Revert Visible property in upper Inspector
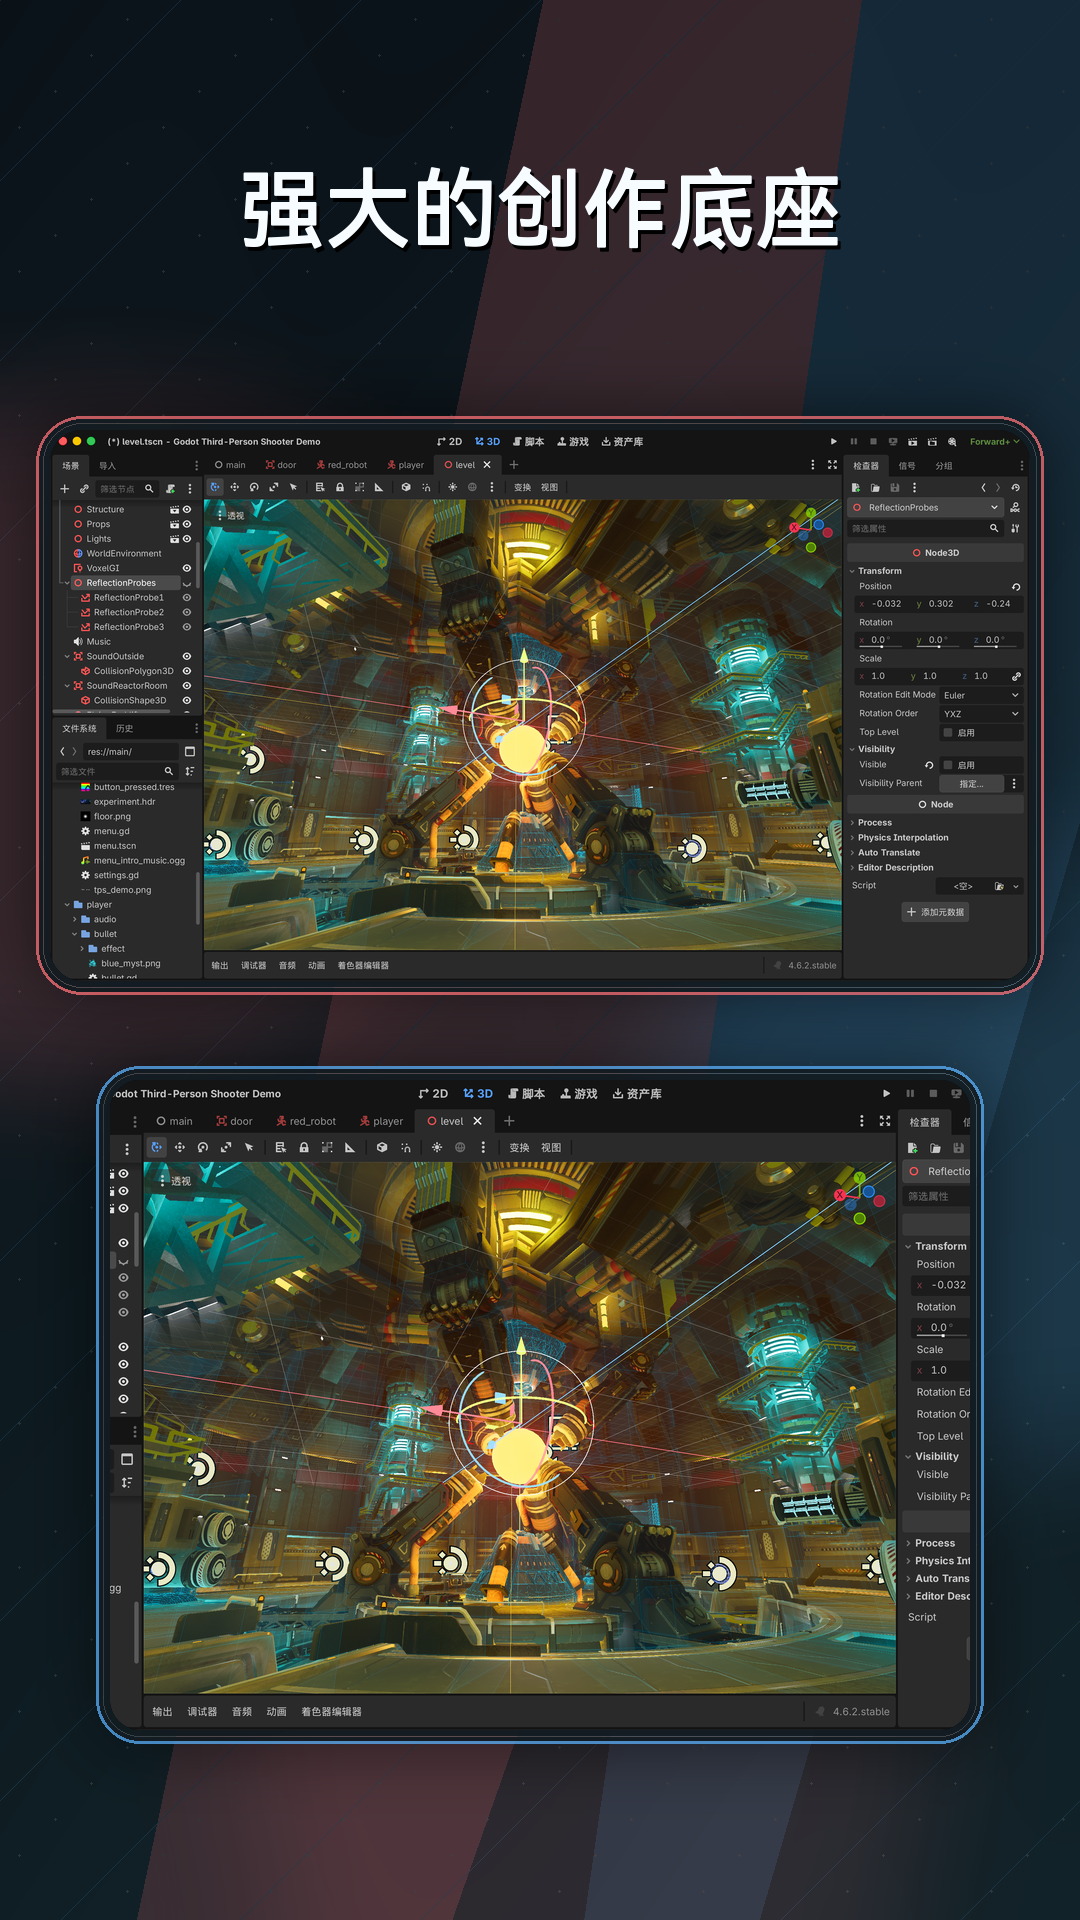The image size is (1080, 1920). [929, 765]
